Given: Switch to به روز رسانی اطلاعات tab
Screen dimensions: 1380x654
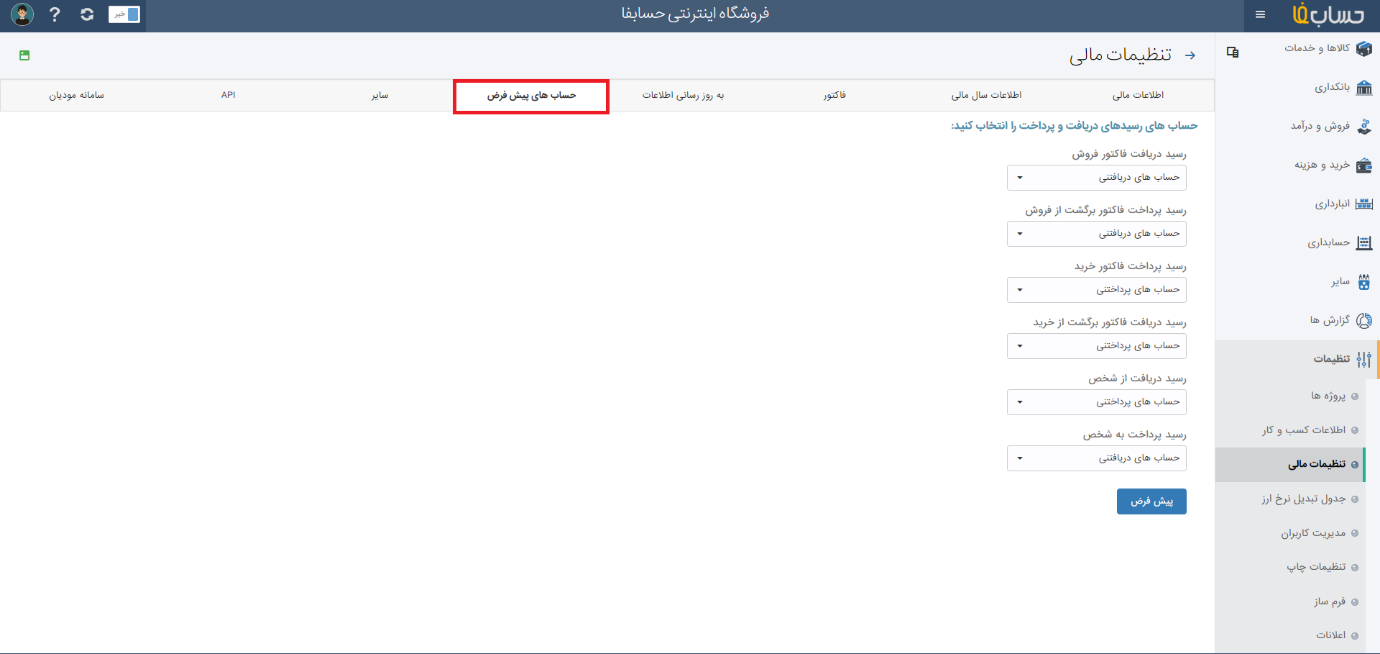Looking at the screenshot, I should coord(683,95).
